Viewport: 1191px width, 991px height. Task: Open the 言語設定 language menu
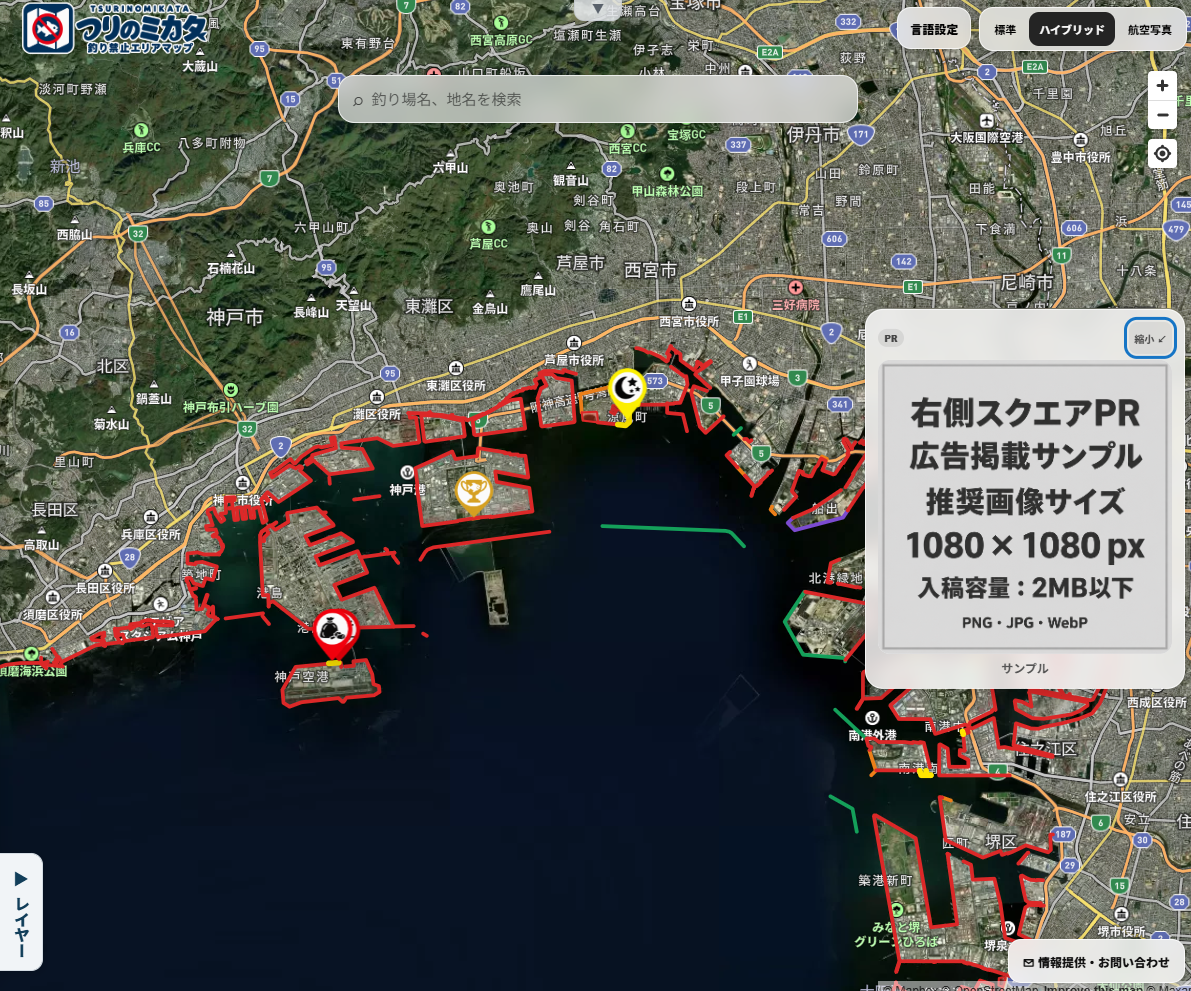coord(934,30)
